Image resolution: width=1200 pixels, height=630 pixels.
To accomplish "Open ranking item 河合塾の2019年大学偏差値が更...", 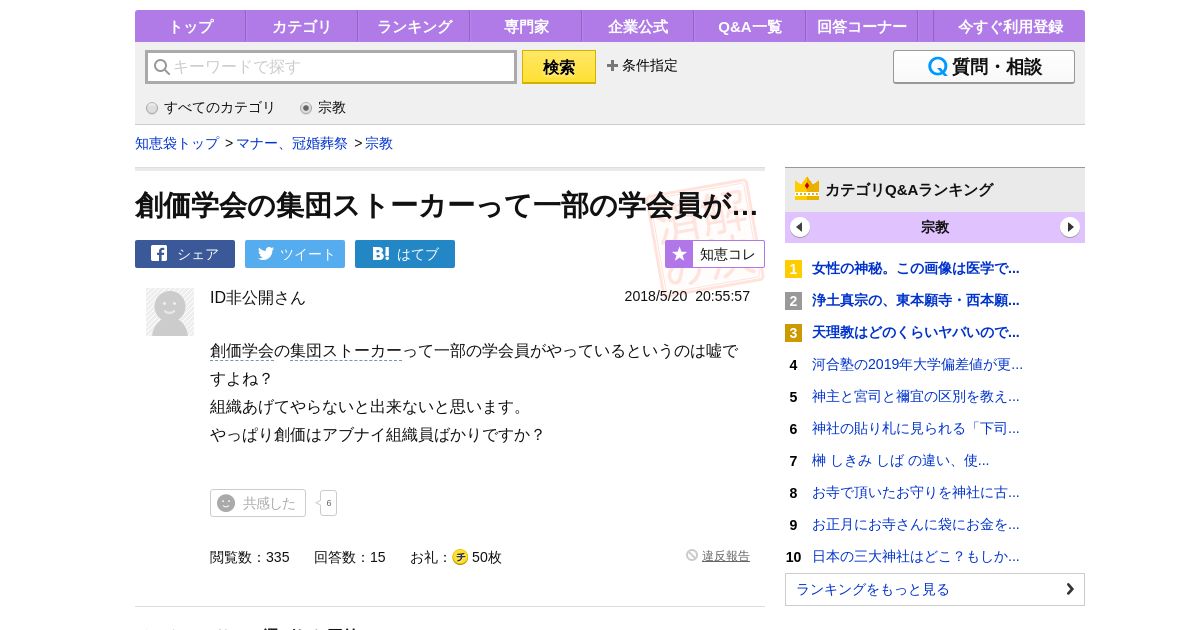I will click(918, 364).
